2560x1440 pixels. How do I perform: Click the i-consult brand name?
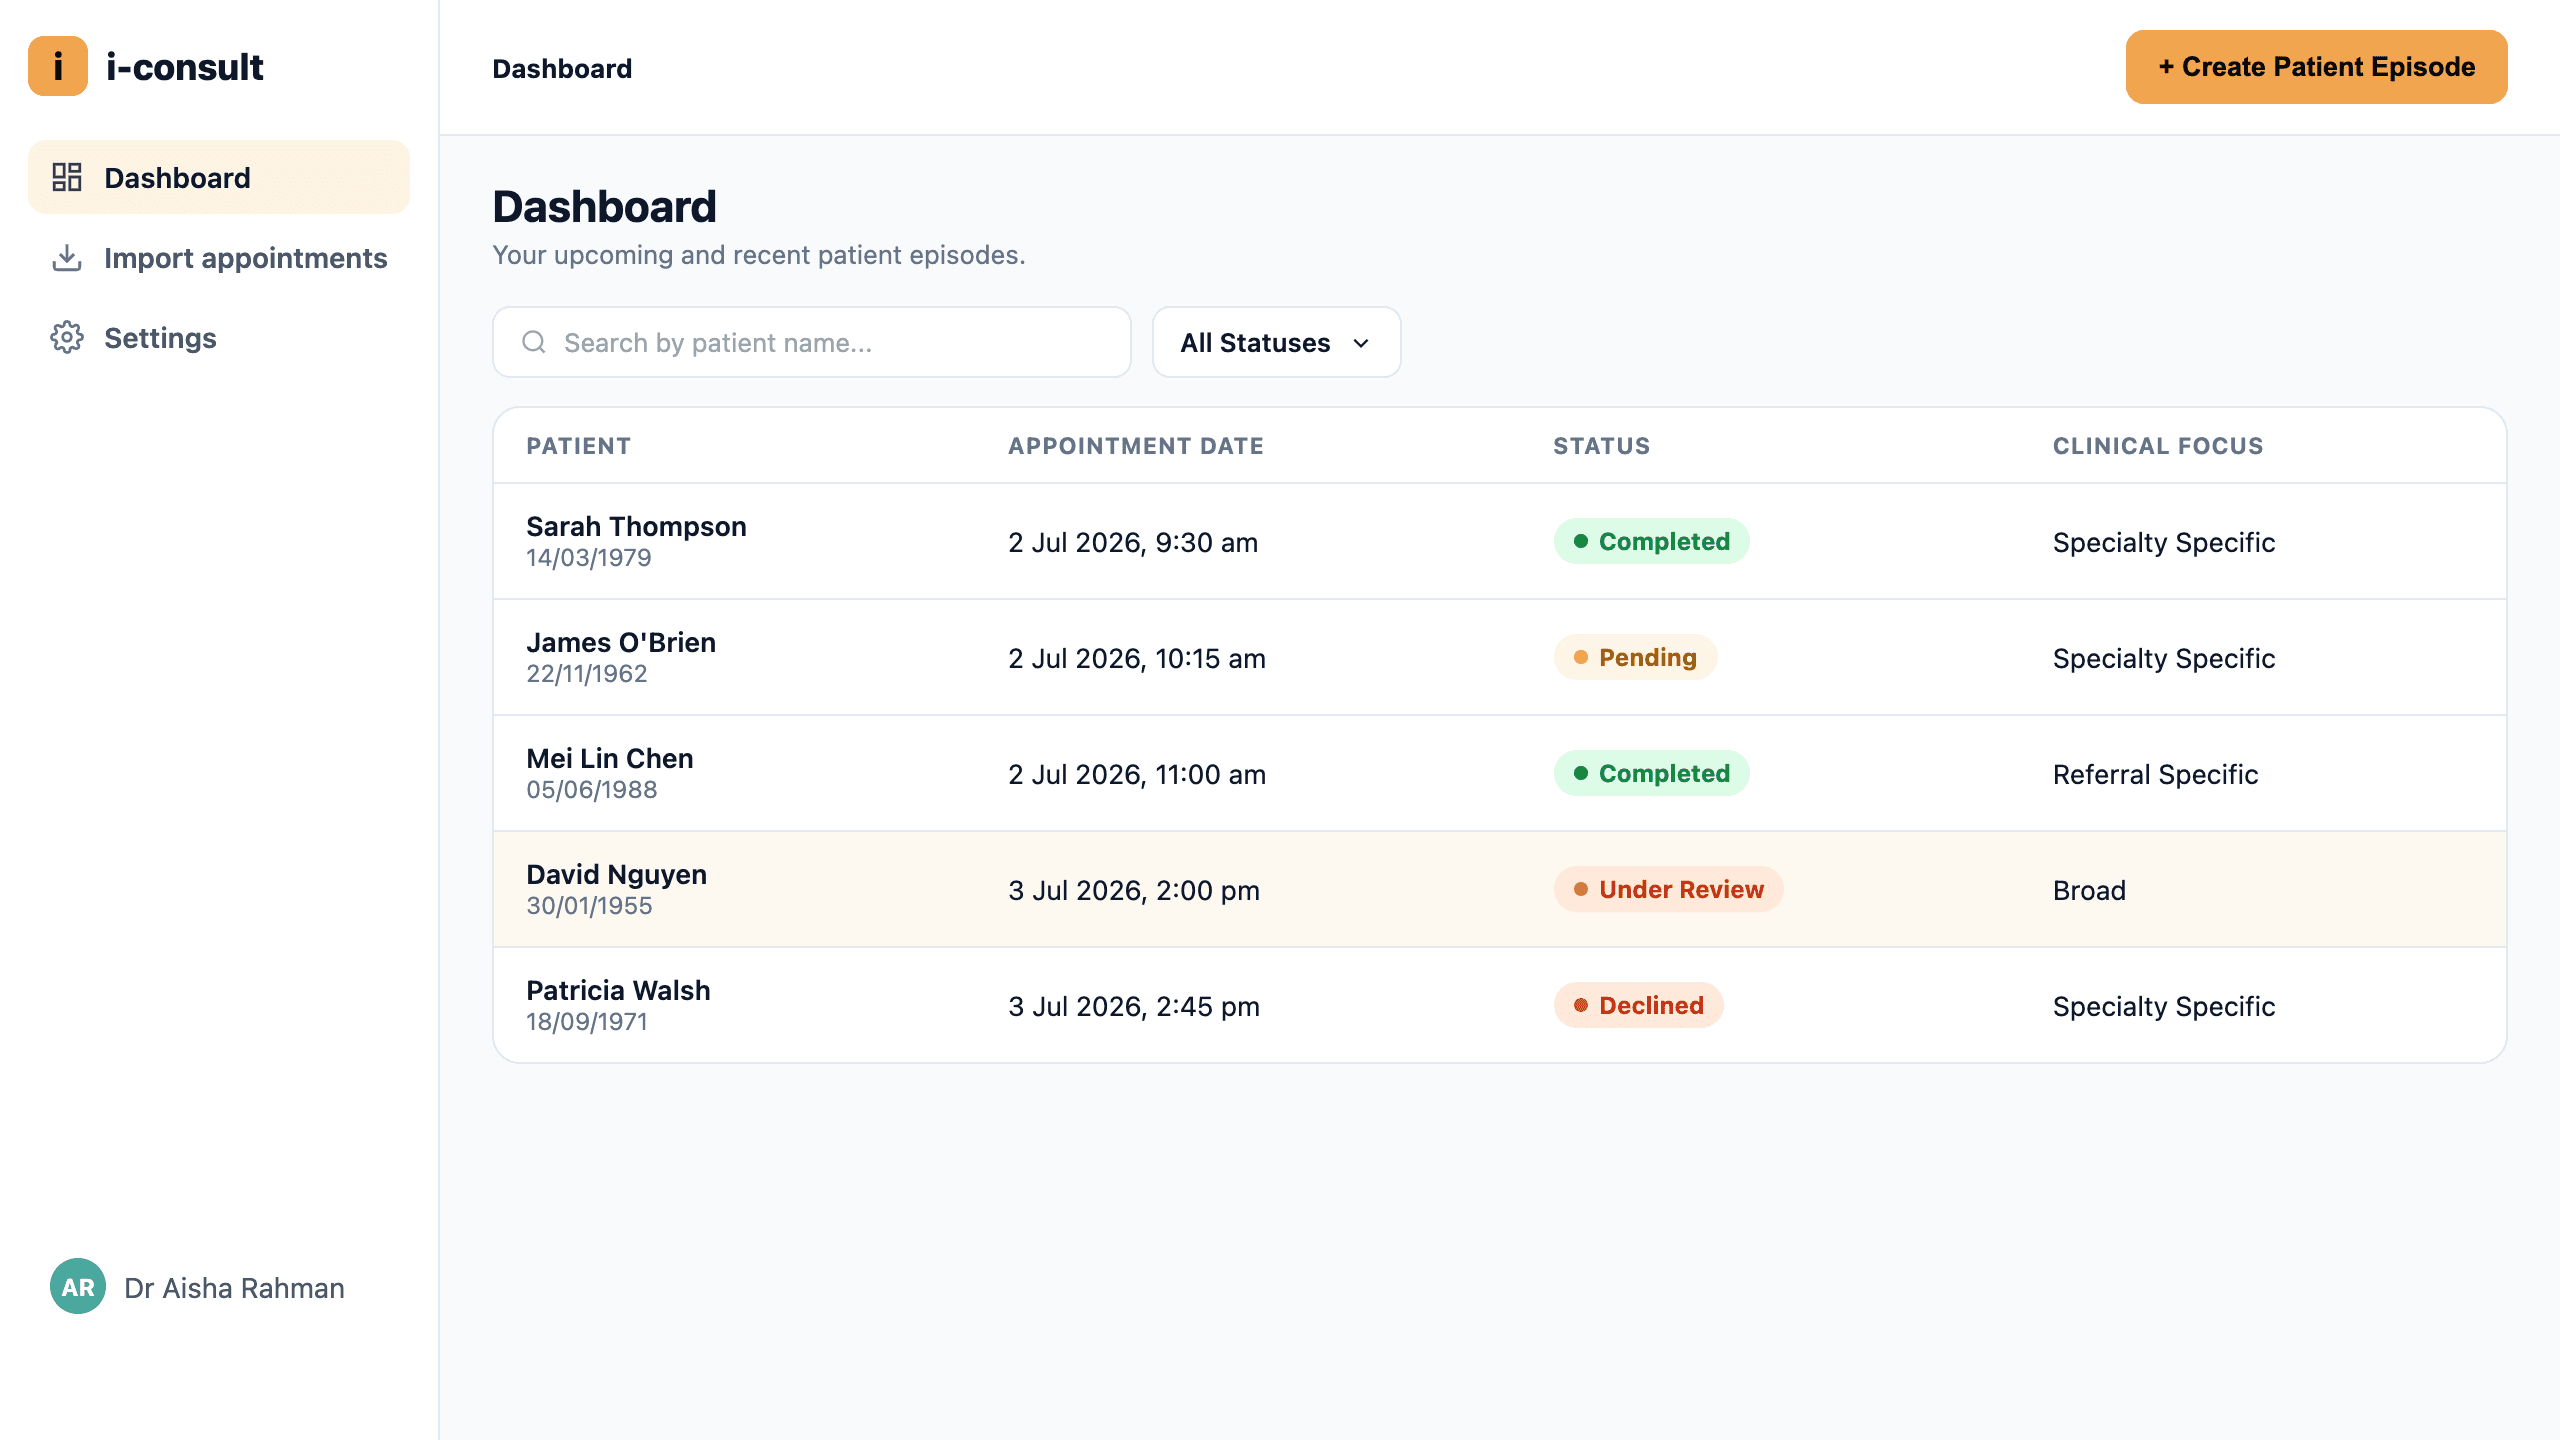185,67
